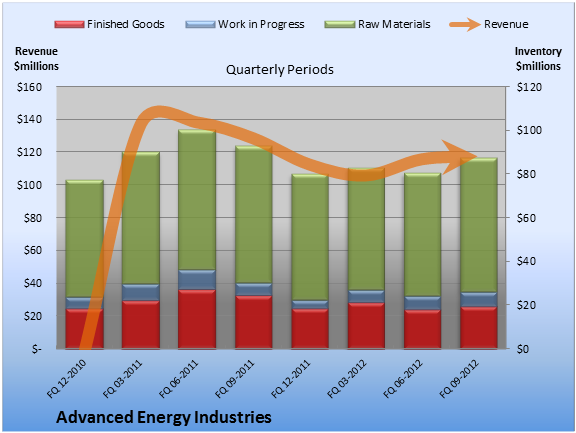Click the Inventory $millions axis title
This screenshot has width=576, height=433.
(x=538, y=59)
